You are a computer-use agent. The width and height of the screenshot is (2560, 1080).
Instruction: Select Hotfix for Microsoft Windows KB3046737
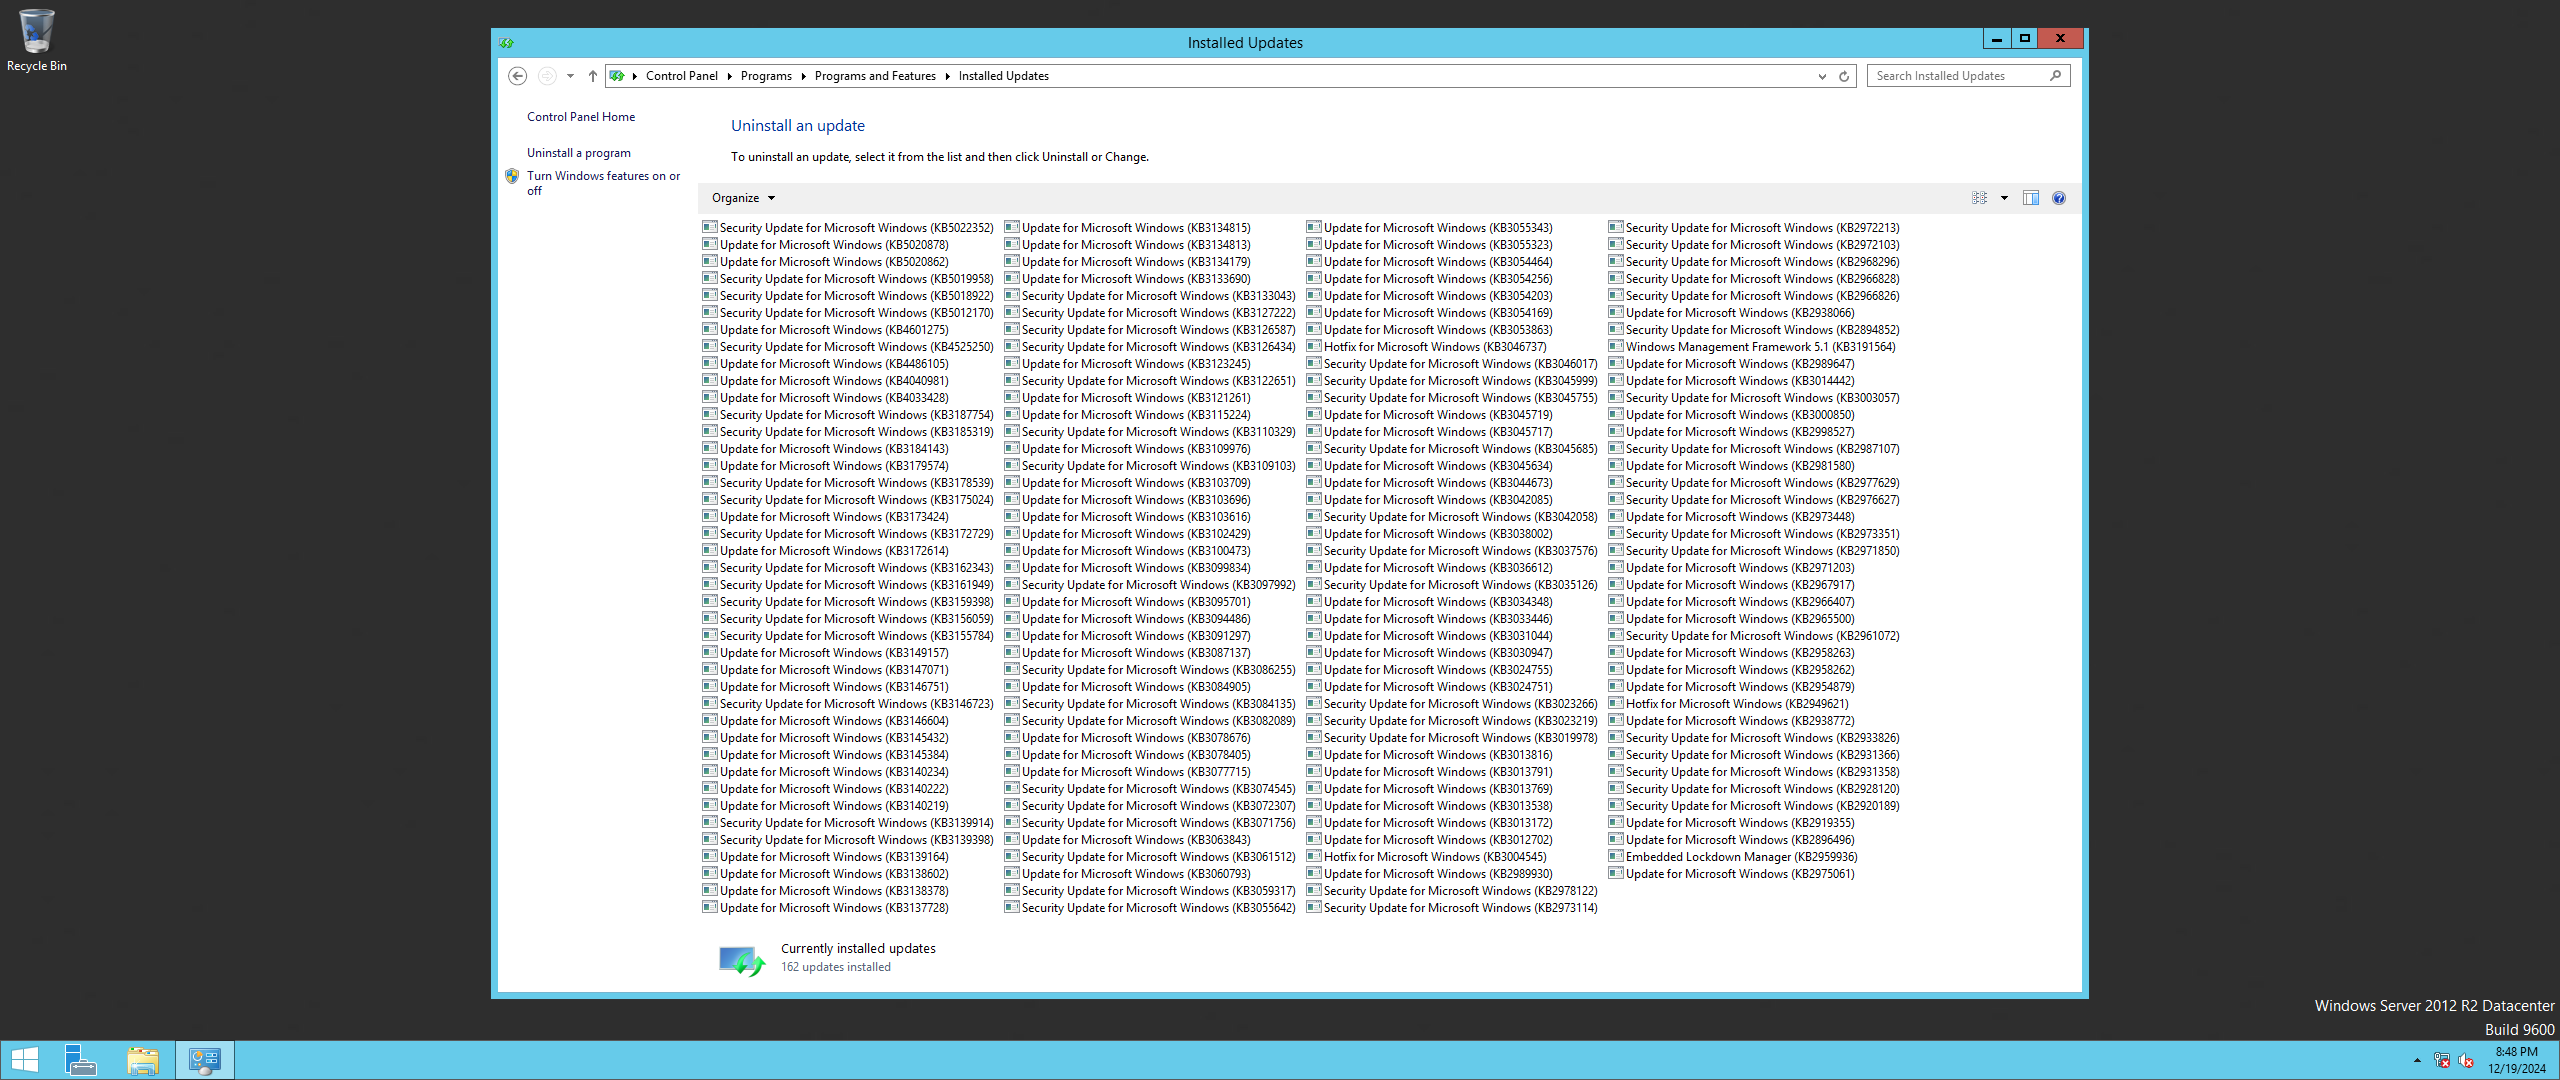(1426, 347)
